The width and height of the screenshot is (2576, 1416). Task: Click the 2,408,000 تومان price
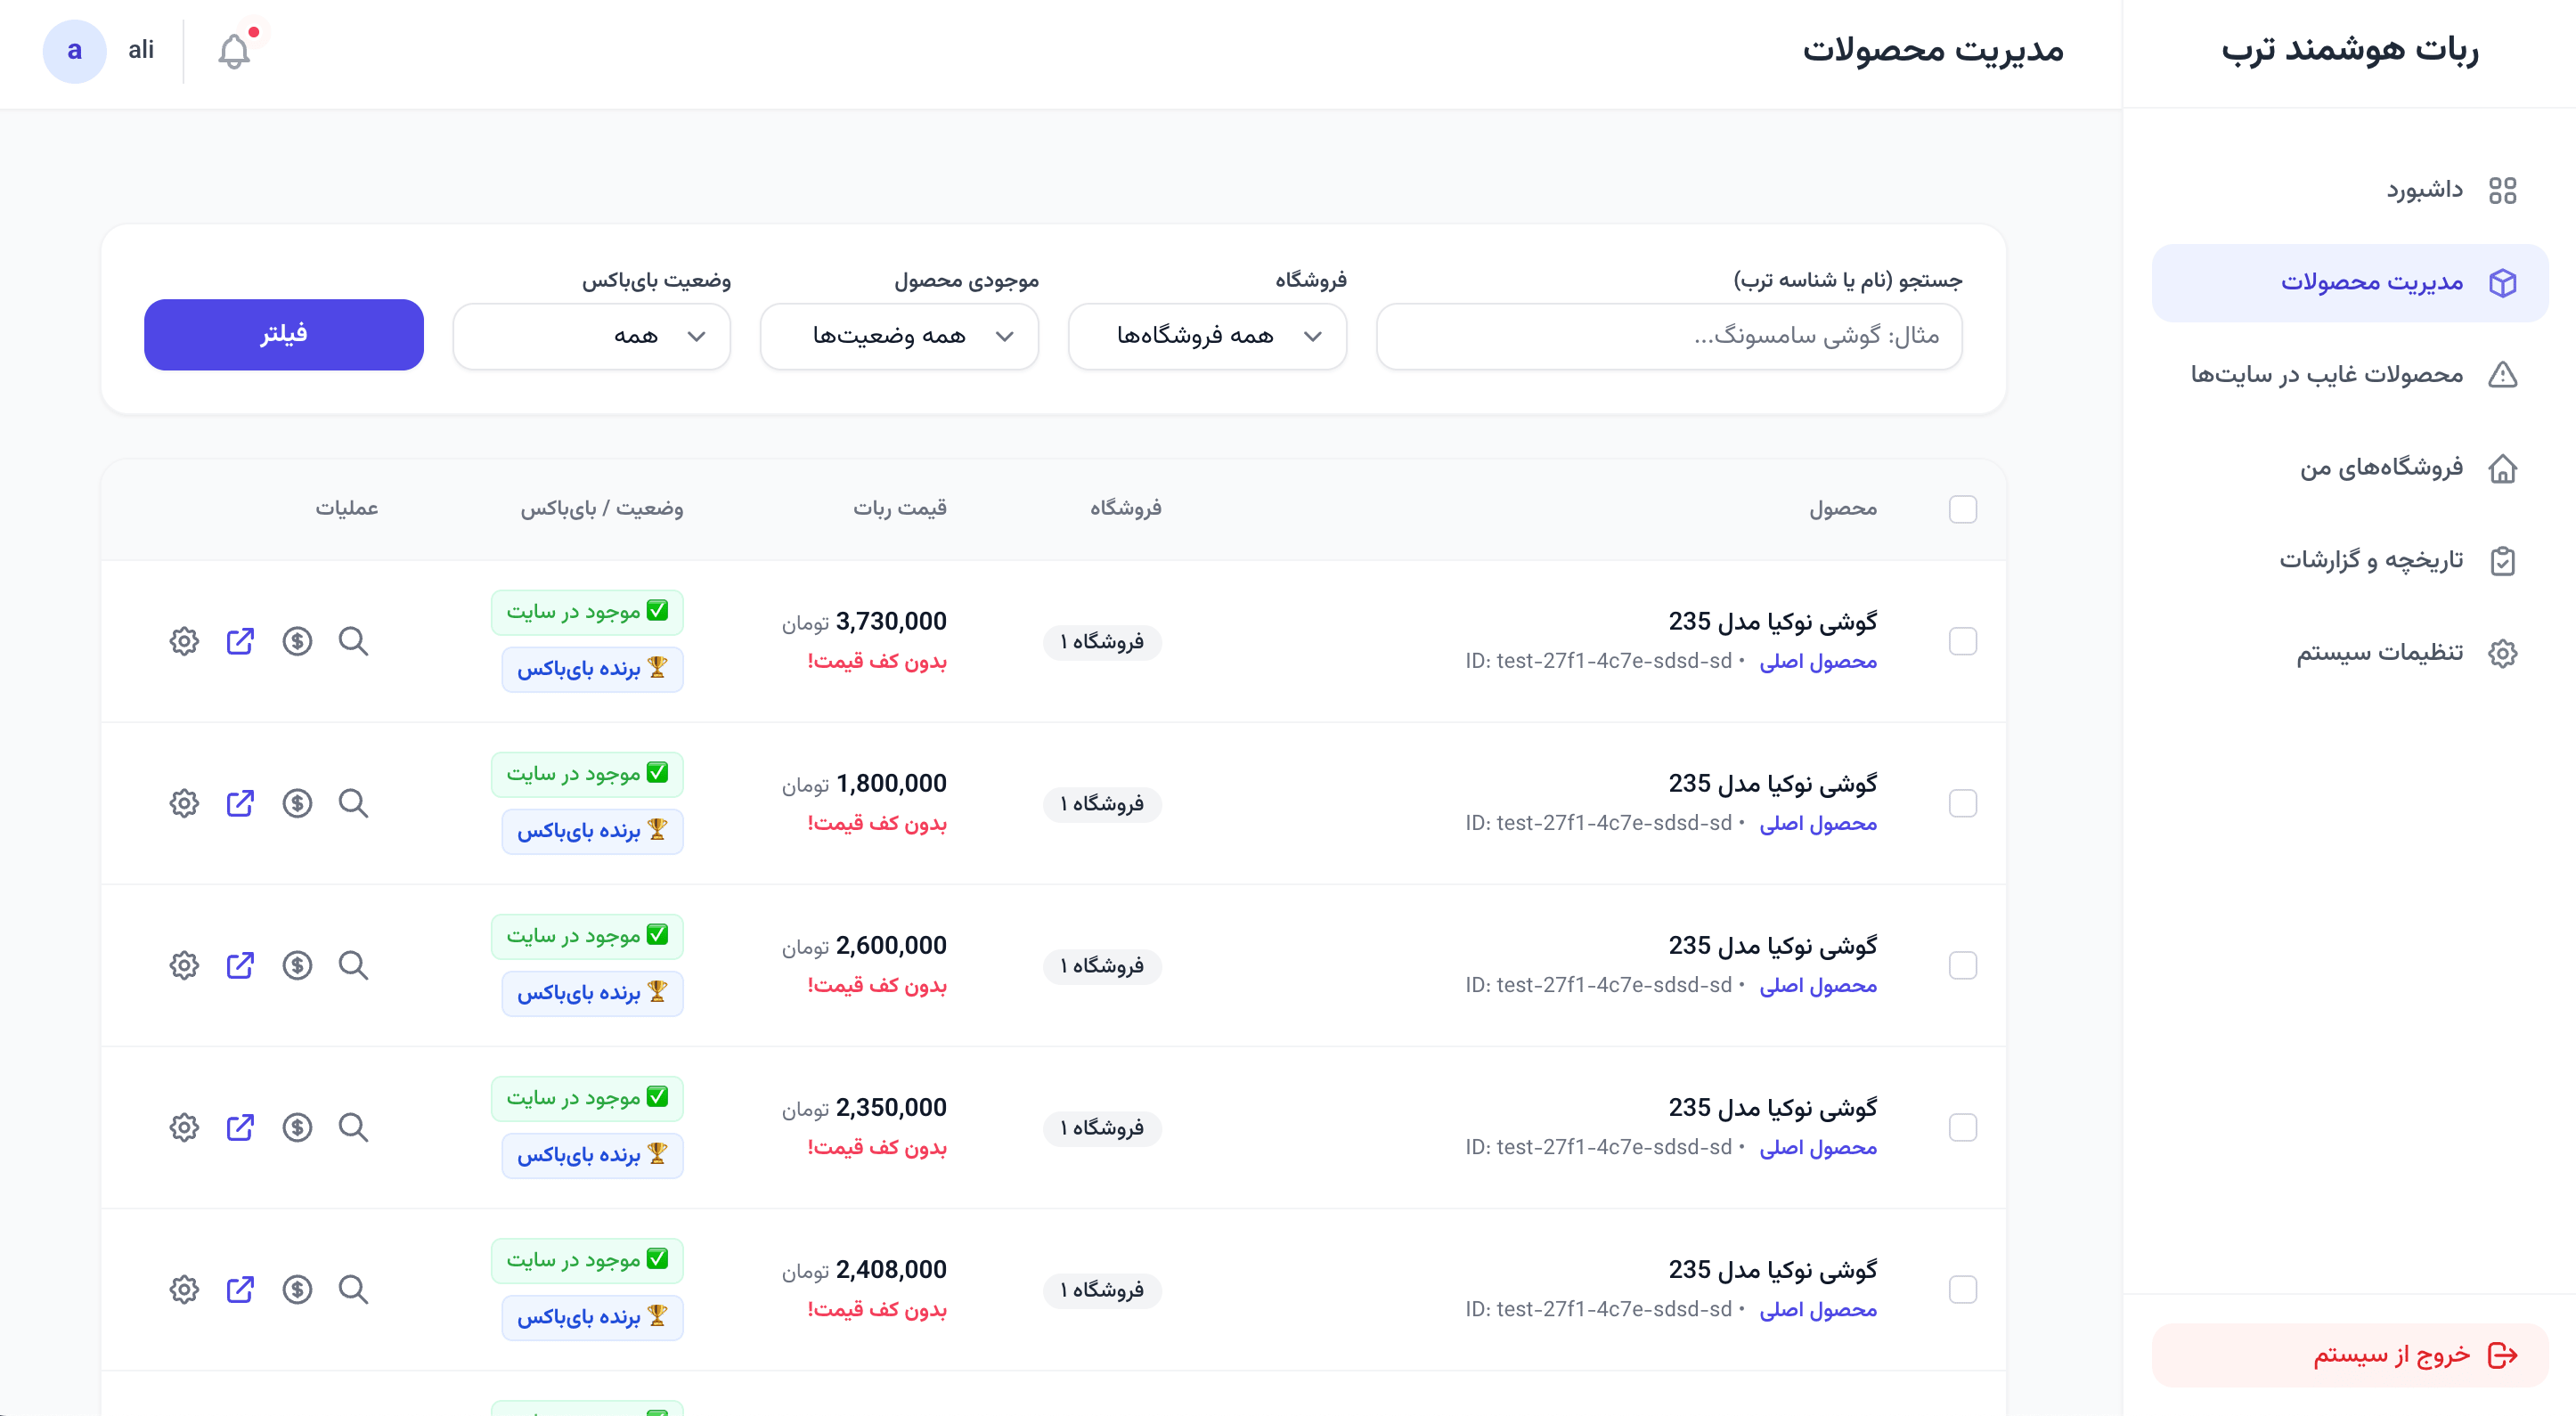point(864,1269)
